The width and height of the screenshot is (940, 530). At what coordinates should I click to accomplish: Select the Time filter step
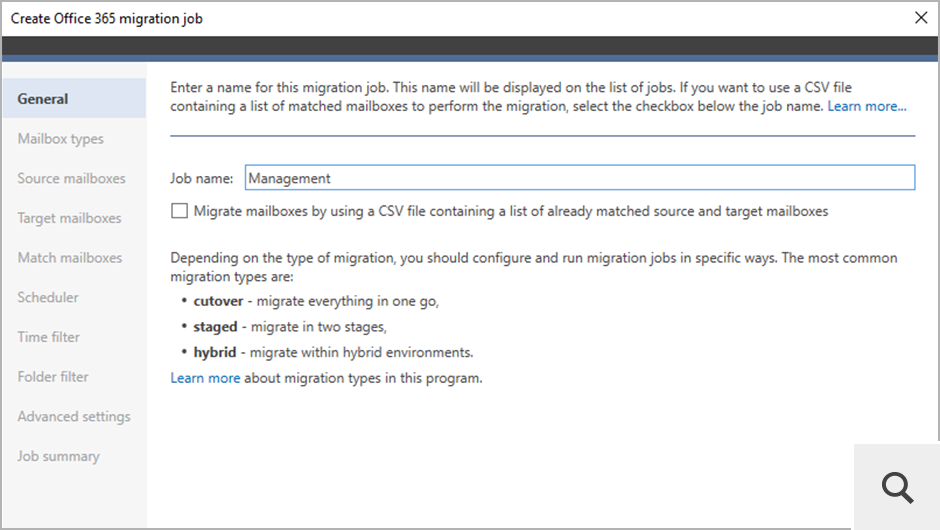click(x=48, y=337)
